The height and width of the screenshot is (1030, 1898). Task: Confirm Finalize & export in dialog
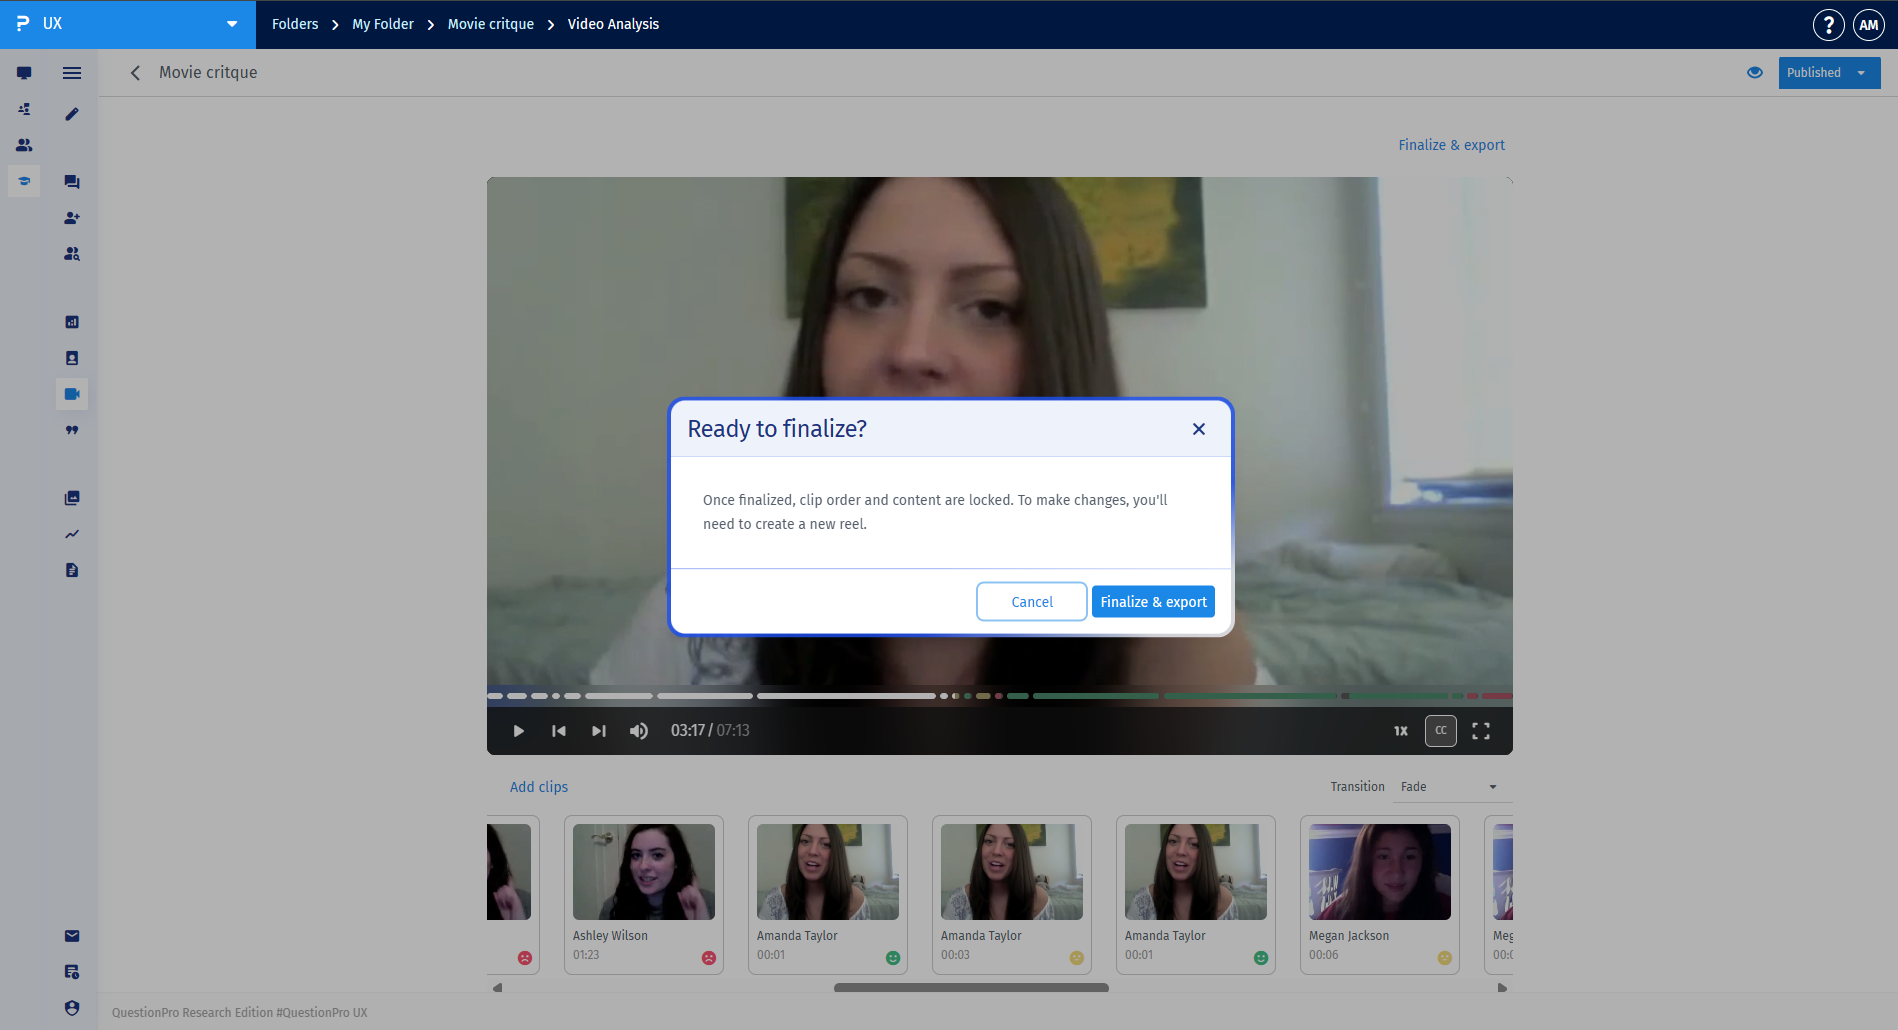click(x=1153, y=602)
